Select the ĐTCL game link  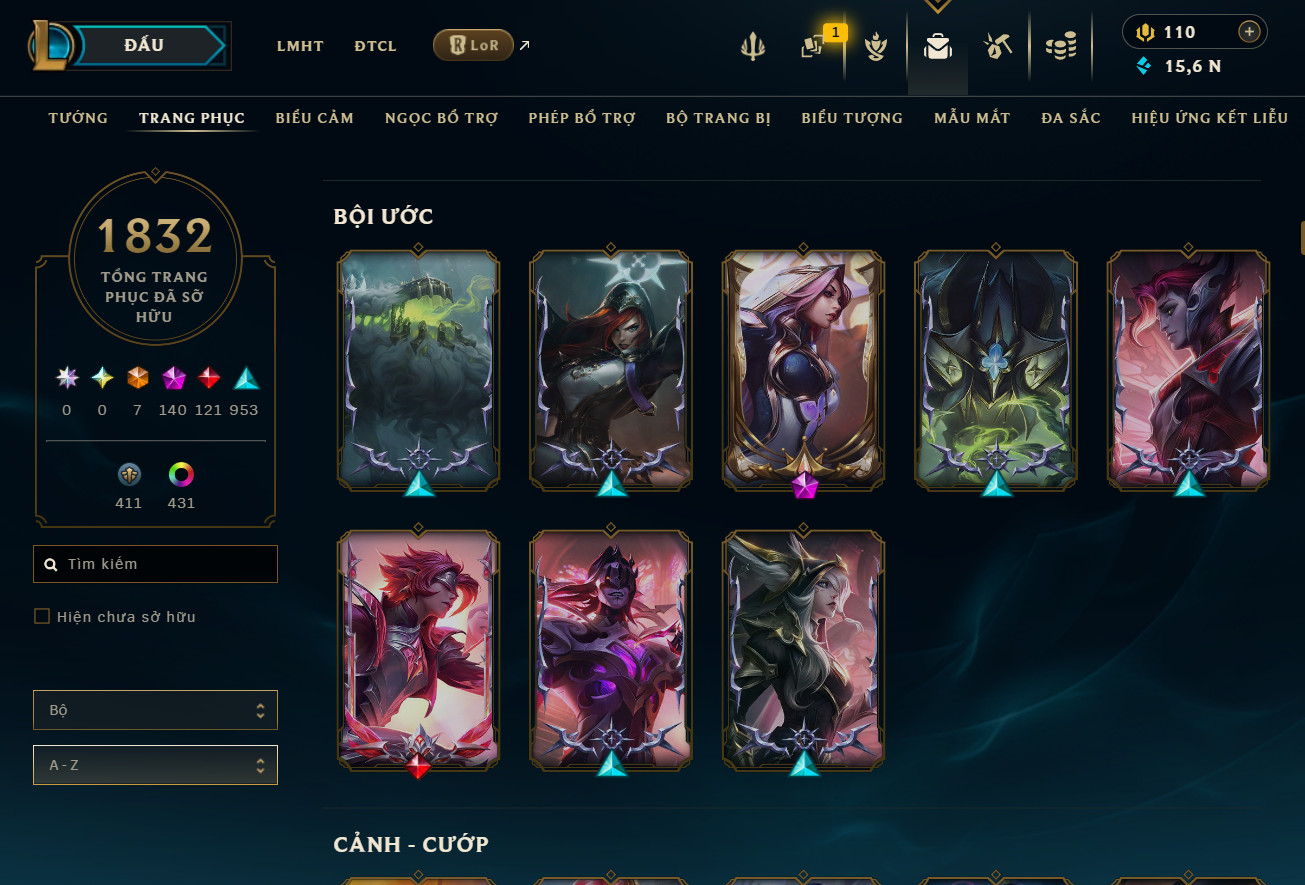coord(375,46)
